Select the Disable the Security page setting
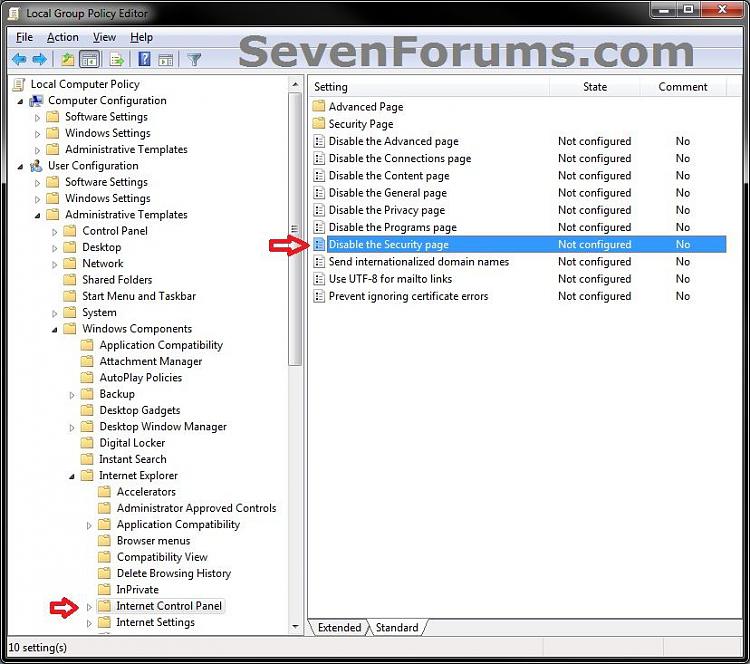This screenshot has width=750, height=664. [519, 244]
